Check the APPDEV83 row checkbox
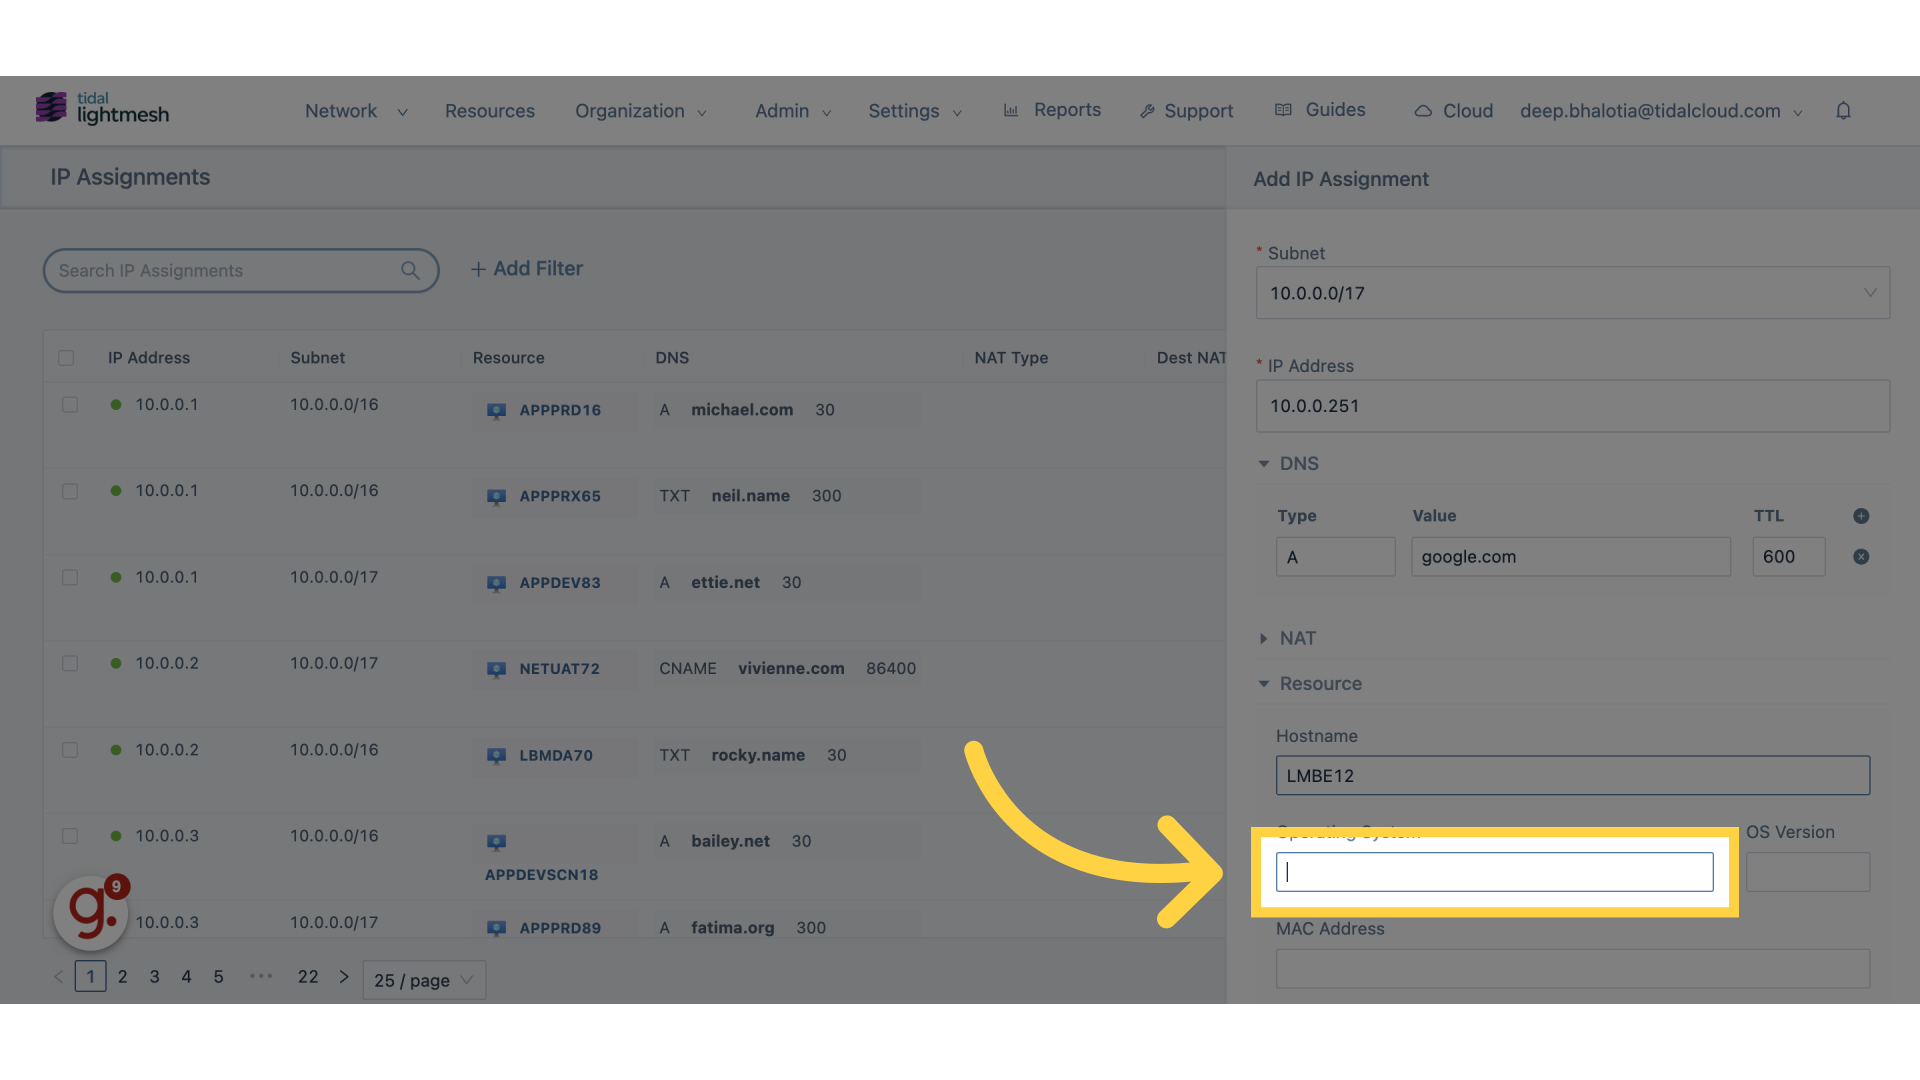The width and height of the screenshot is (1920, 1080). point(70,578)
